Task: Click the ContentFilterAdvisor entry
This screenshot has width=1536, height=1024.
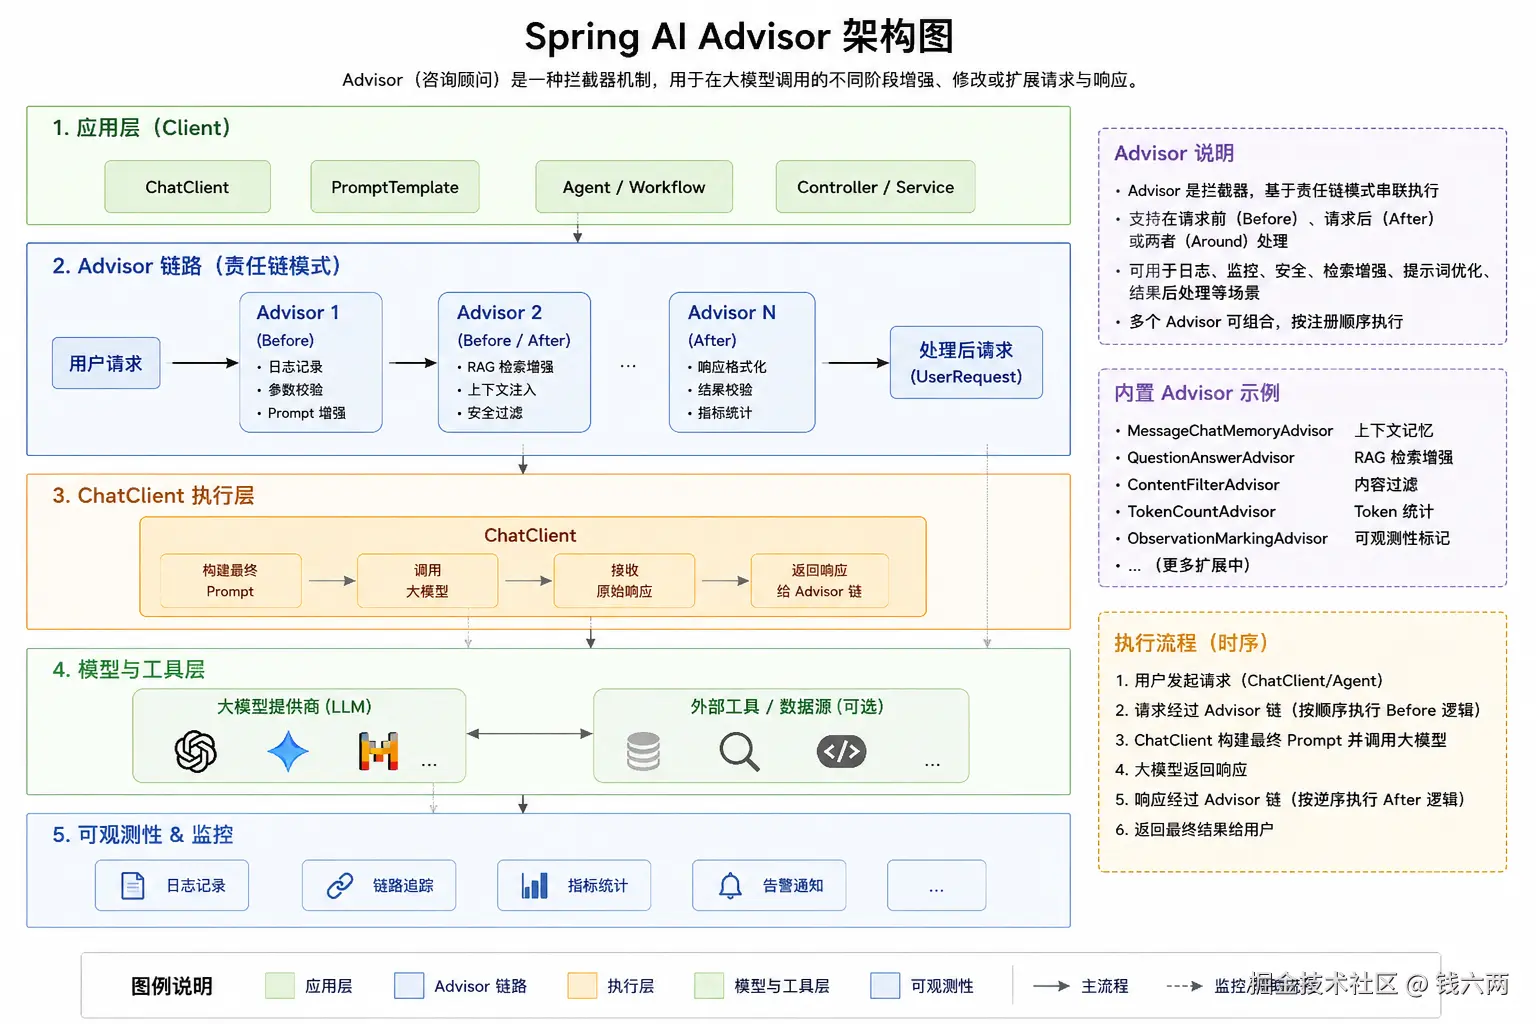Action: [x=1203, y=485]
